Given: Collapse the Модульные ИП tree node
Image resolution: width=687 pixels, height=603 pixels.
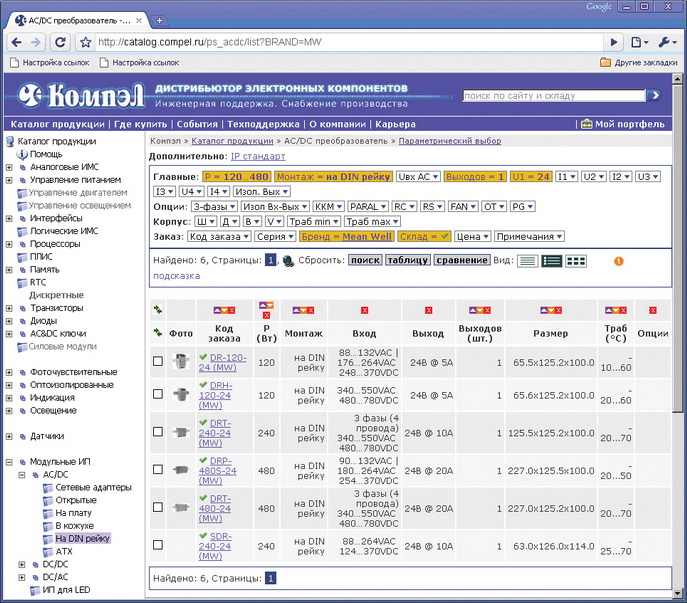Looking at the screenshot, I should [x=9, y=462].
